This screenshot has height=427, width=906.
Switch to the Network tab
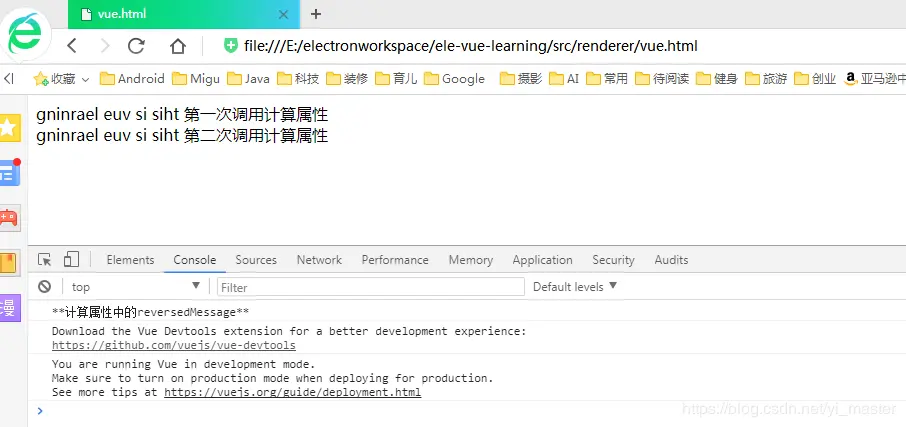click(319, 260)
